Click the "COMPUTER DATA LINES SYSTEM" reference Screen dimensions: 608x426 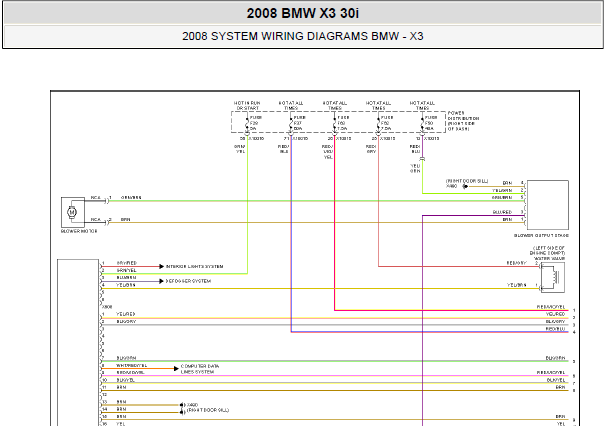pos(200,369)
